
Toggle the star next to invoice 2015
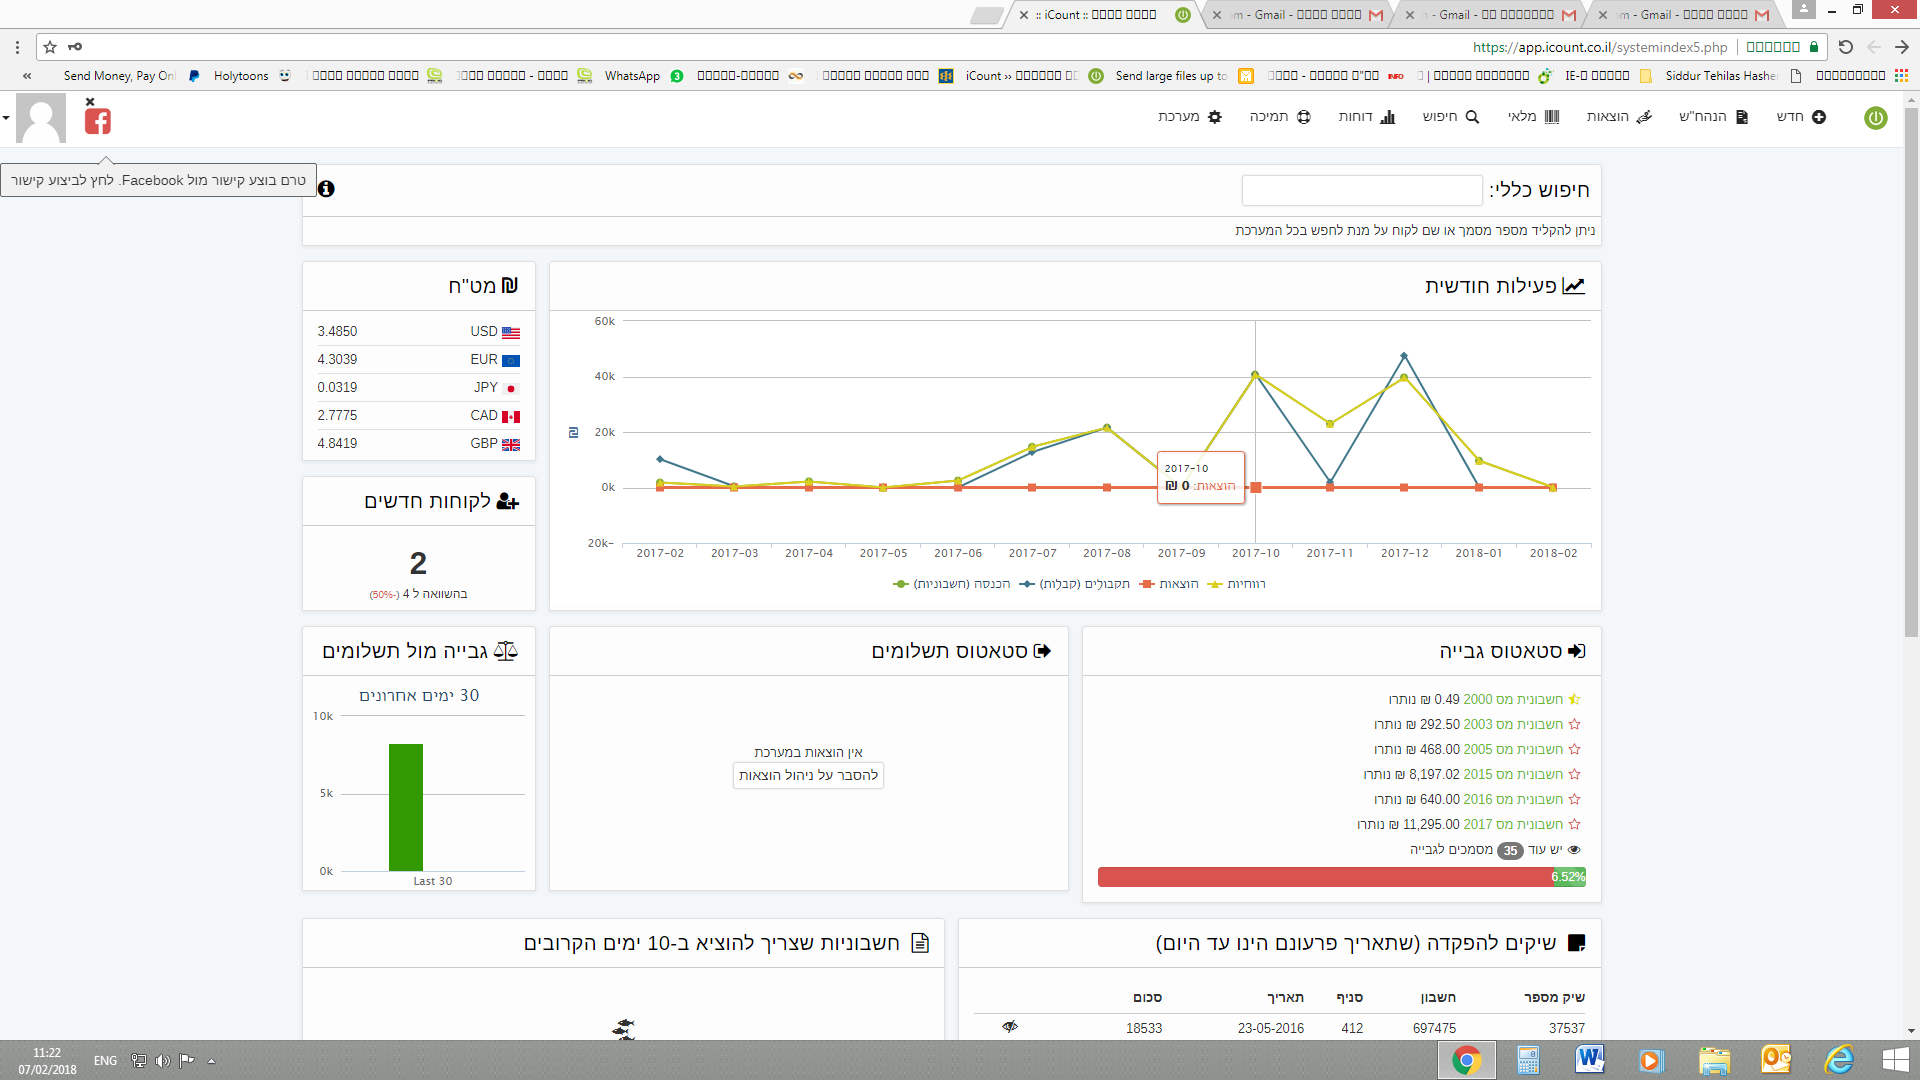pos(1574,774)
